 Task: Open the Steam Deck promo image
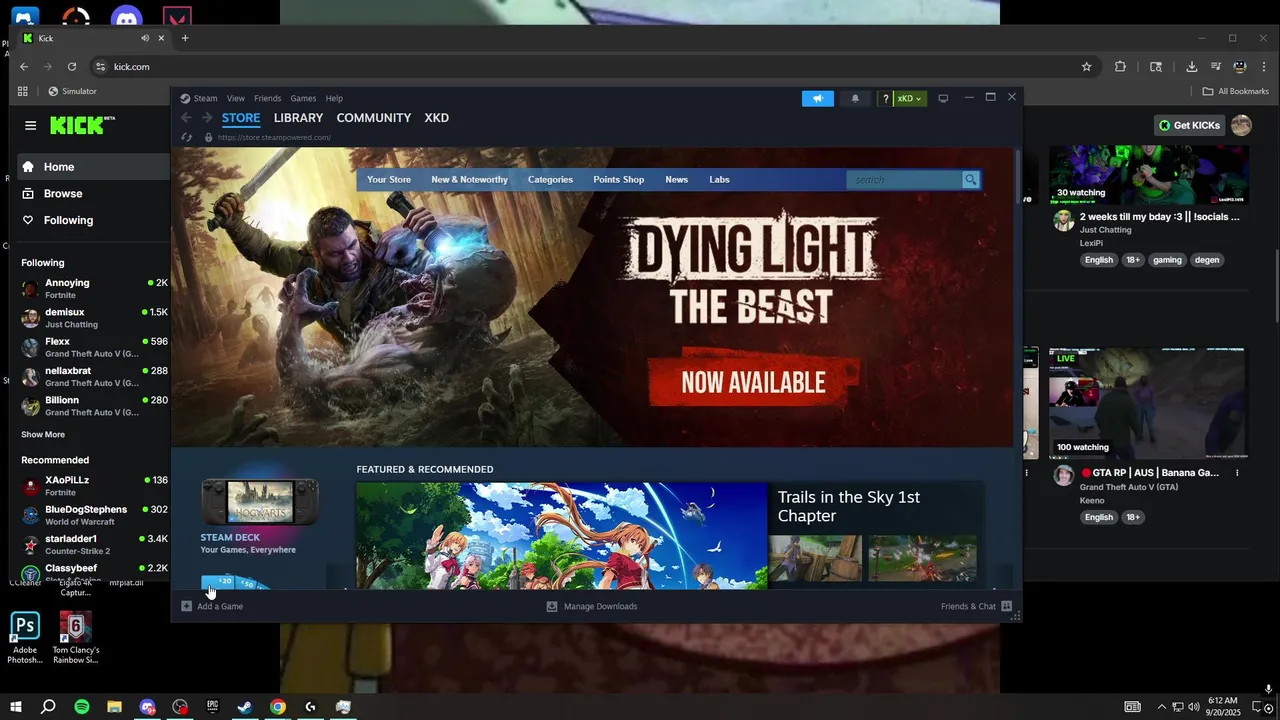coord(260,502)
